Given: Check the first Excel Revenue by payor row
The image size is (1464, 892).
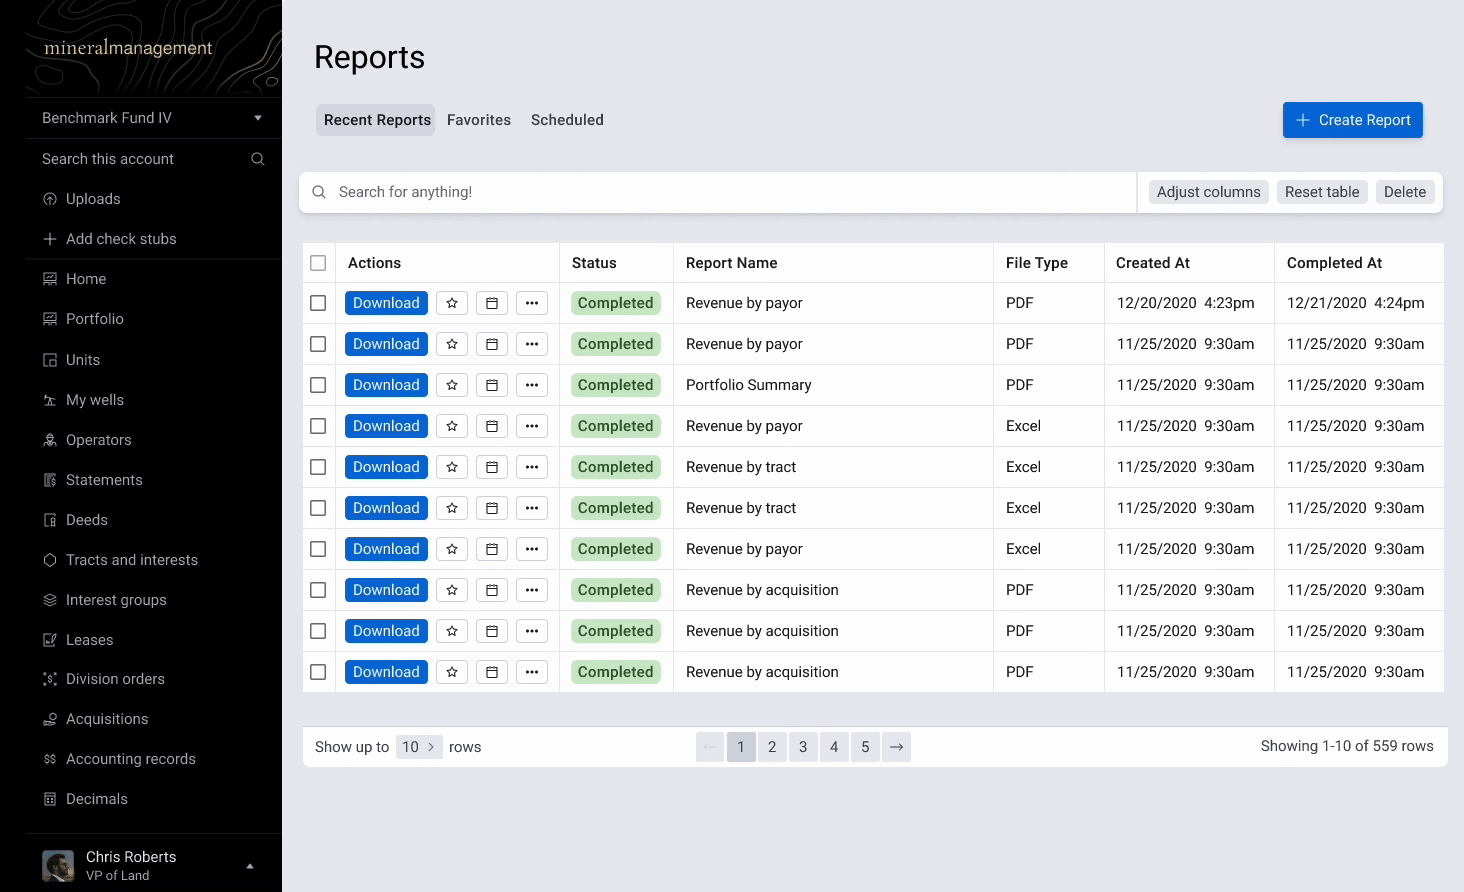Looking at the screenshot, I should pyautogui.click(x=318, y=426).
